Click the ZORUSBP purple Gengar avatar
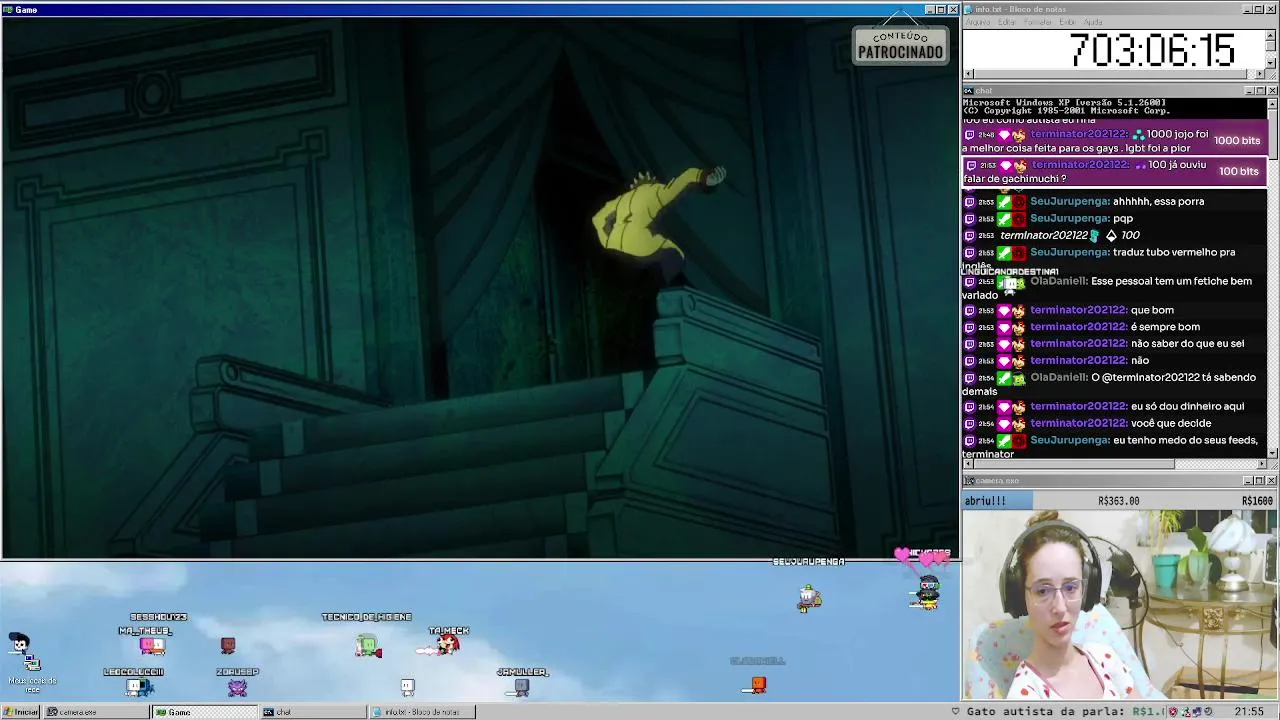 [237, 687]
